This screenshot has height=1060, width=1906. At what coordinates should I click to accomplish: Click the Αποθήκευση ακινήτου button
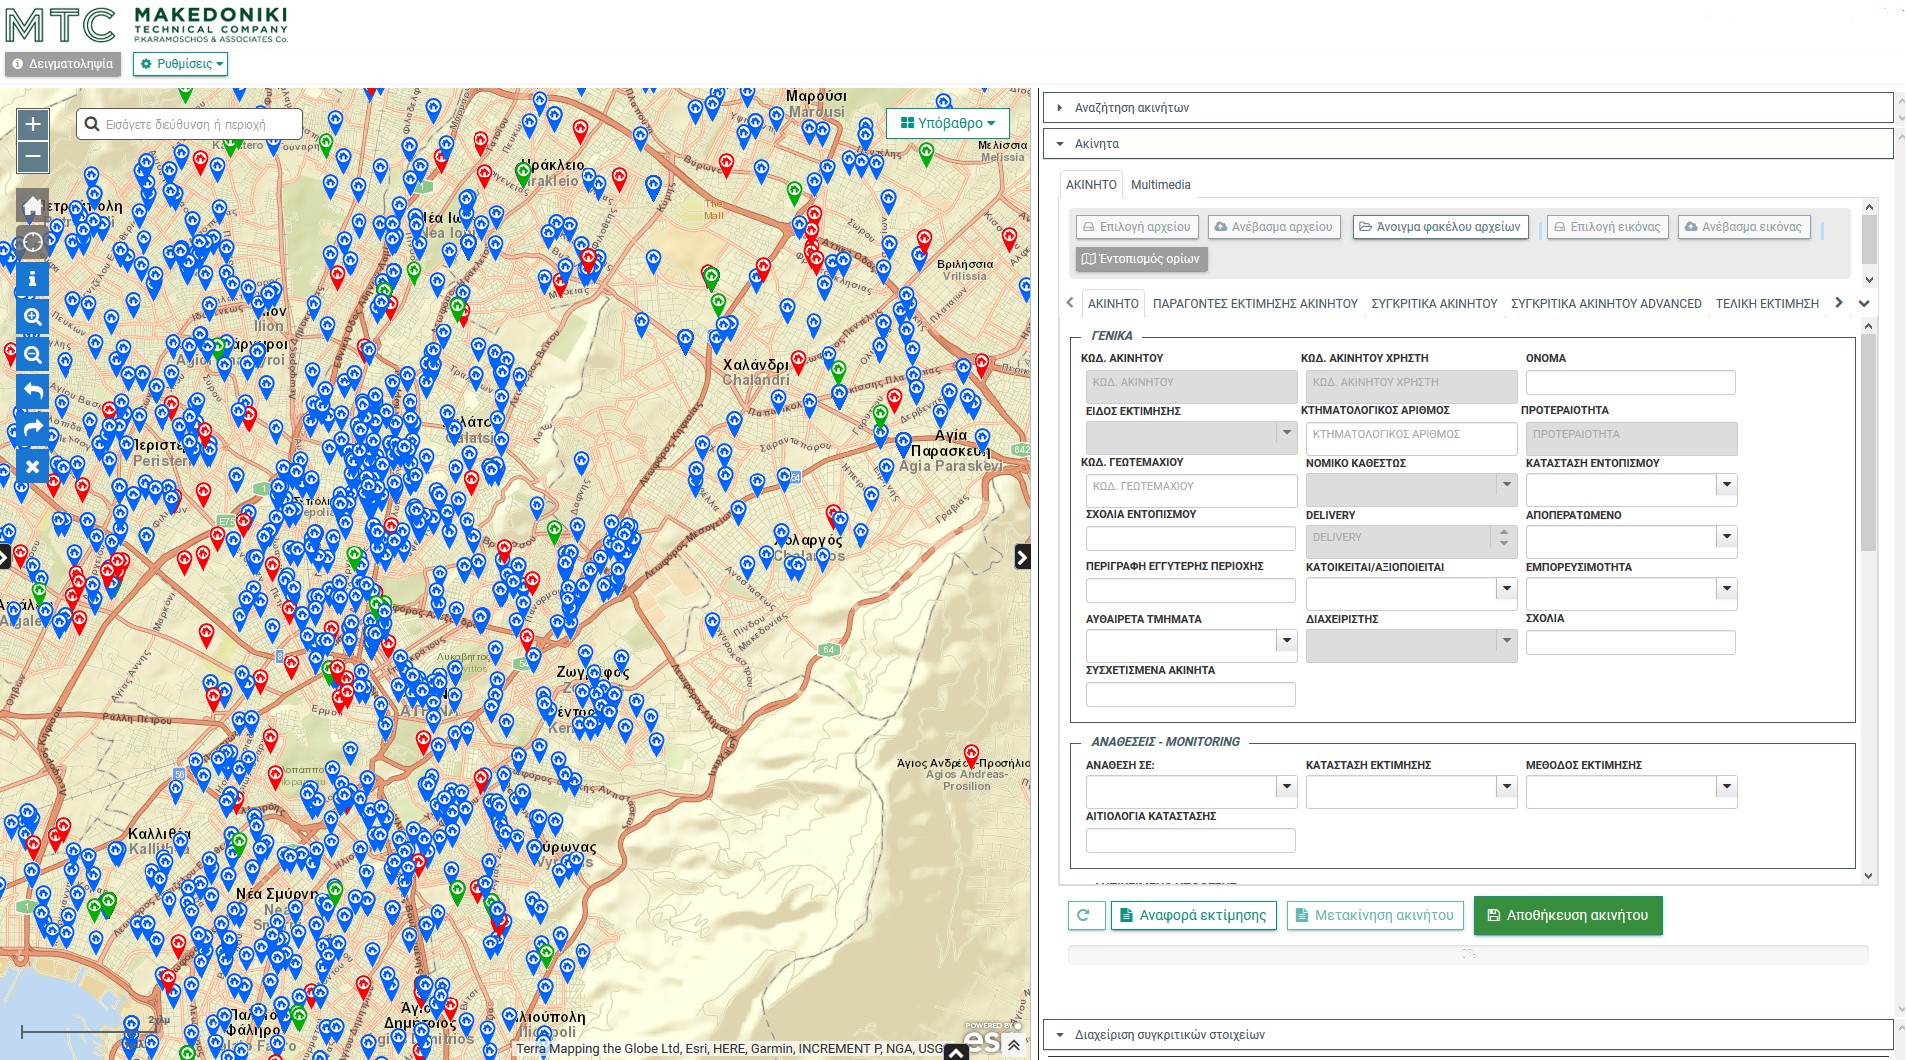(1568, 914)
